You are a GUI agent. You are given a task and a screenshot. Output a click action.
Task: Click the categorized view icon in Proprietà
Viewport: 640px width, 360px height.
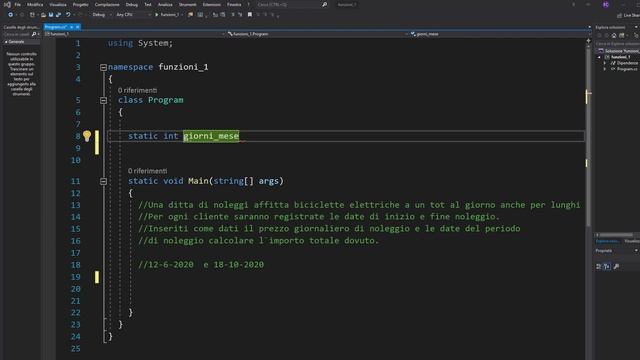point(599,267)
